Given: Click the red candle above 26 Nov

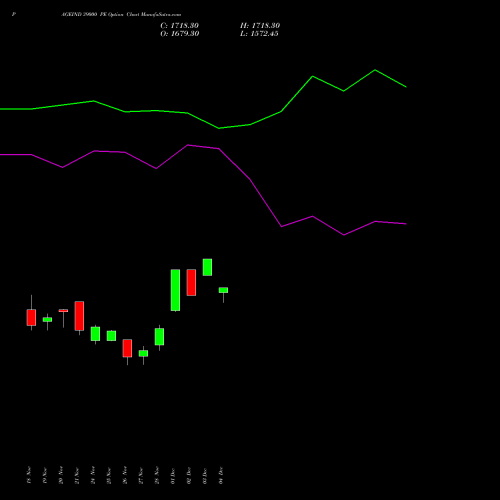Looking at the screenshot, I should [x=127, y=348].
